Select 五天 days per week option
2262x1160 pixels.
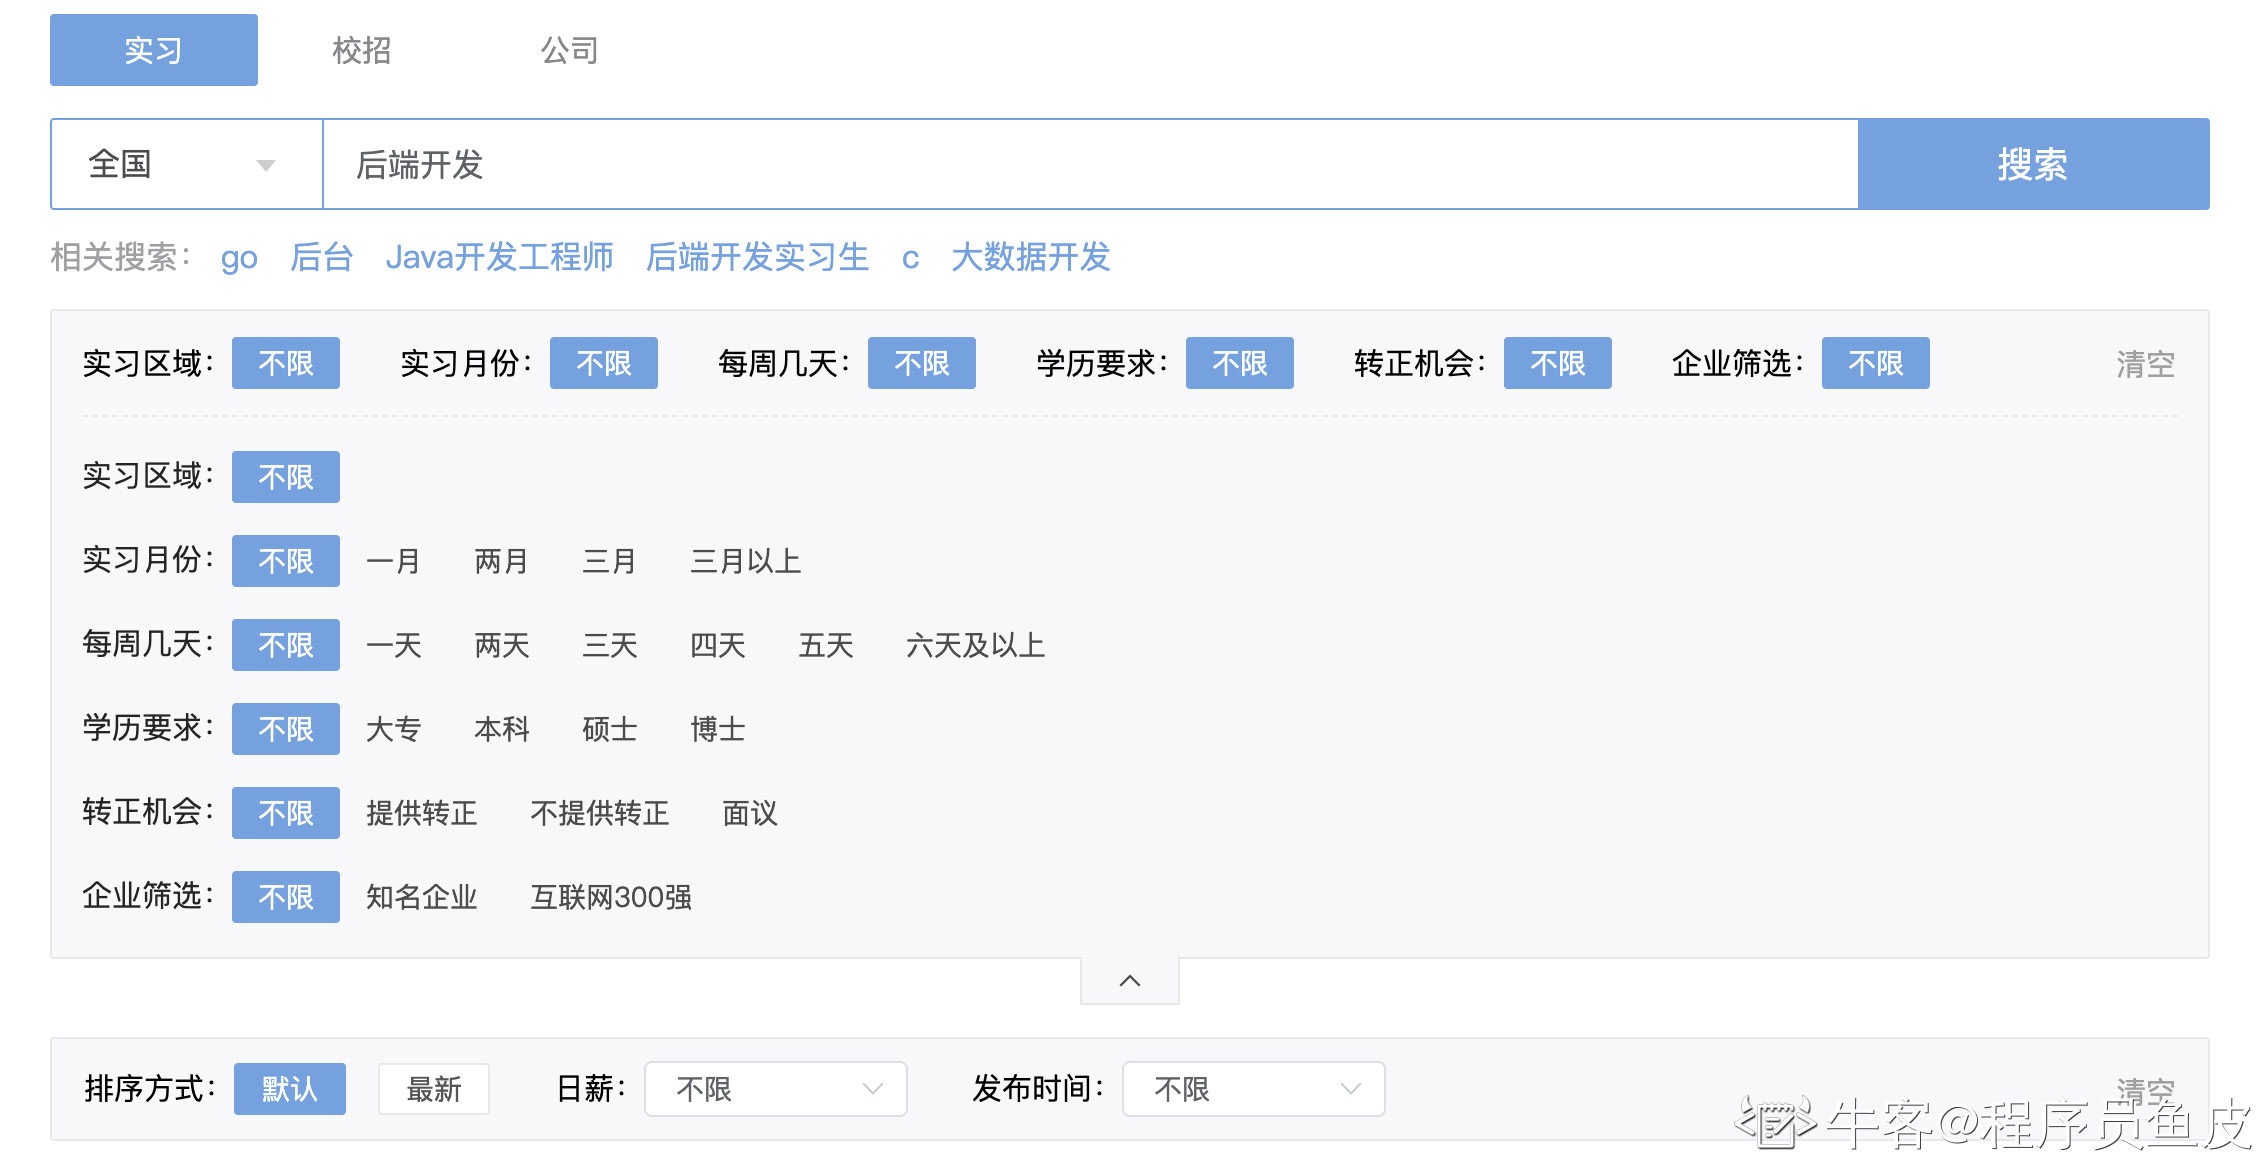click(825, 645)
